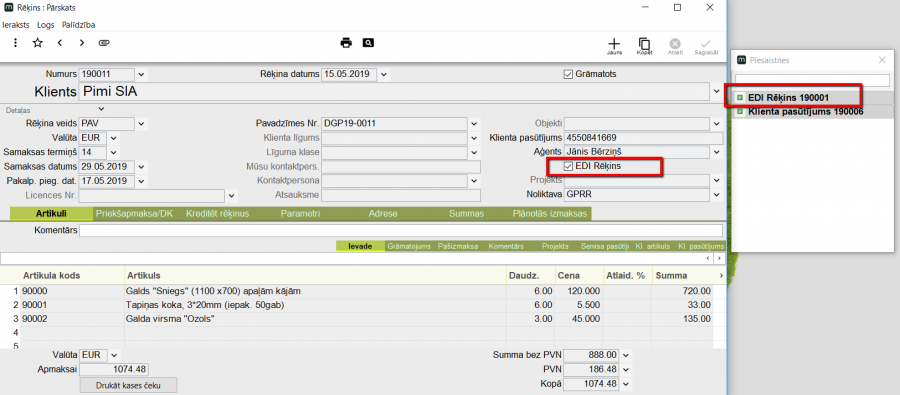This screenshot has height=395, width=900.
Task: Click the Atsauksme input field
Action: tap(401, 195)
